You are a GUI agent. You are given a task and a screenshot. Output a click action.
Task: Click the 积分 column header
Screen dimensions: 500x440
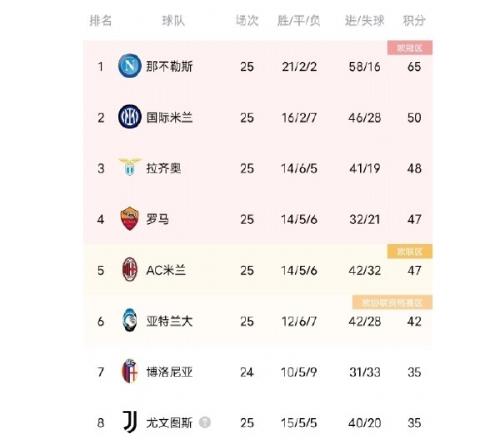pyautogui.click(x=414, y=21)
